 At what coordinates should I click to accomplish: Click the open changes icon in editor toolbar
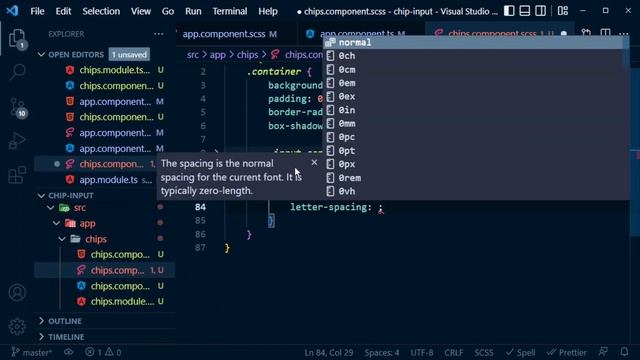[586, 33]
